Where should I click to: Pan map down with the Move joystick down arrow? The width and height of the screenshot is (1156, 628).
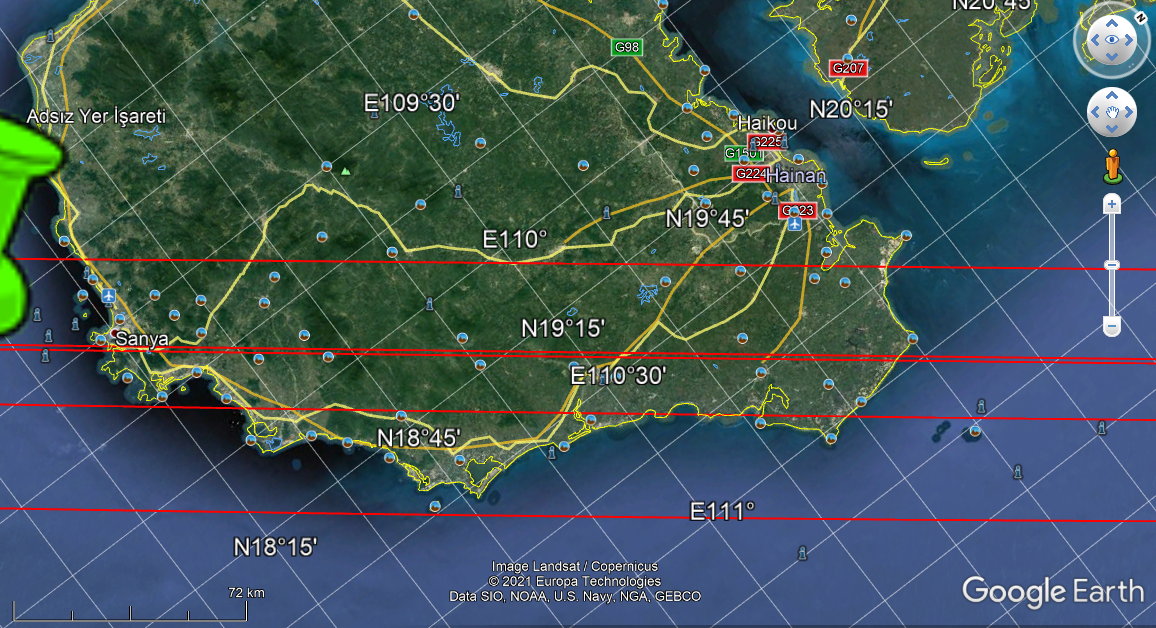1112,128
